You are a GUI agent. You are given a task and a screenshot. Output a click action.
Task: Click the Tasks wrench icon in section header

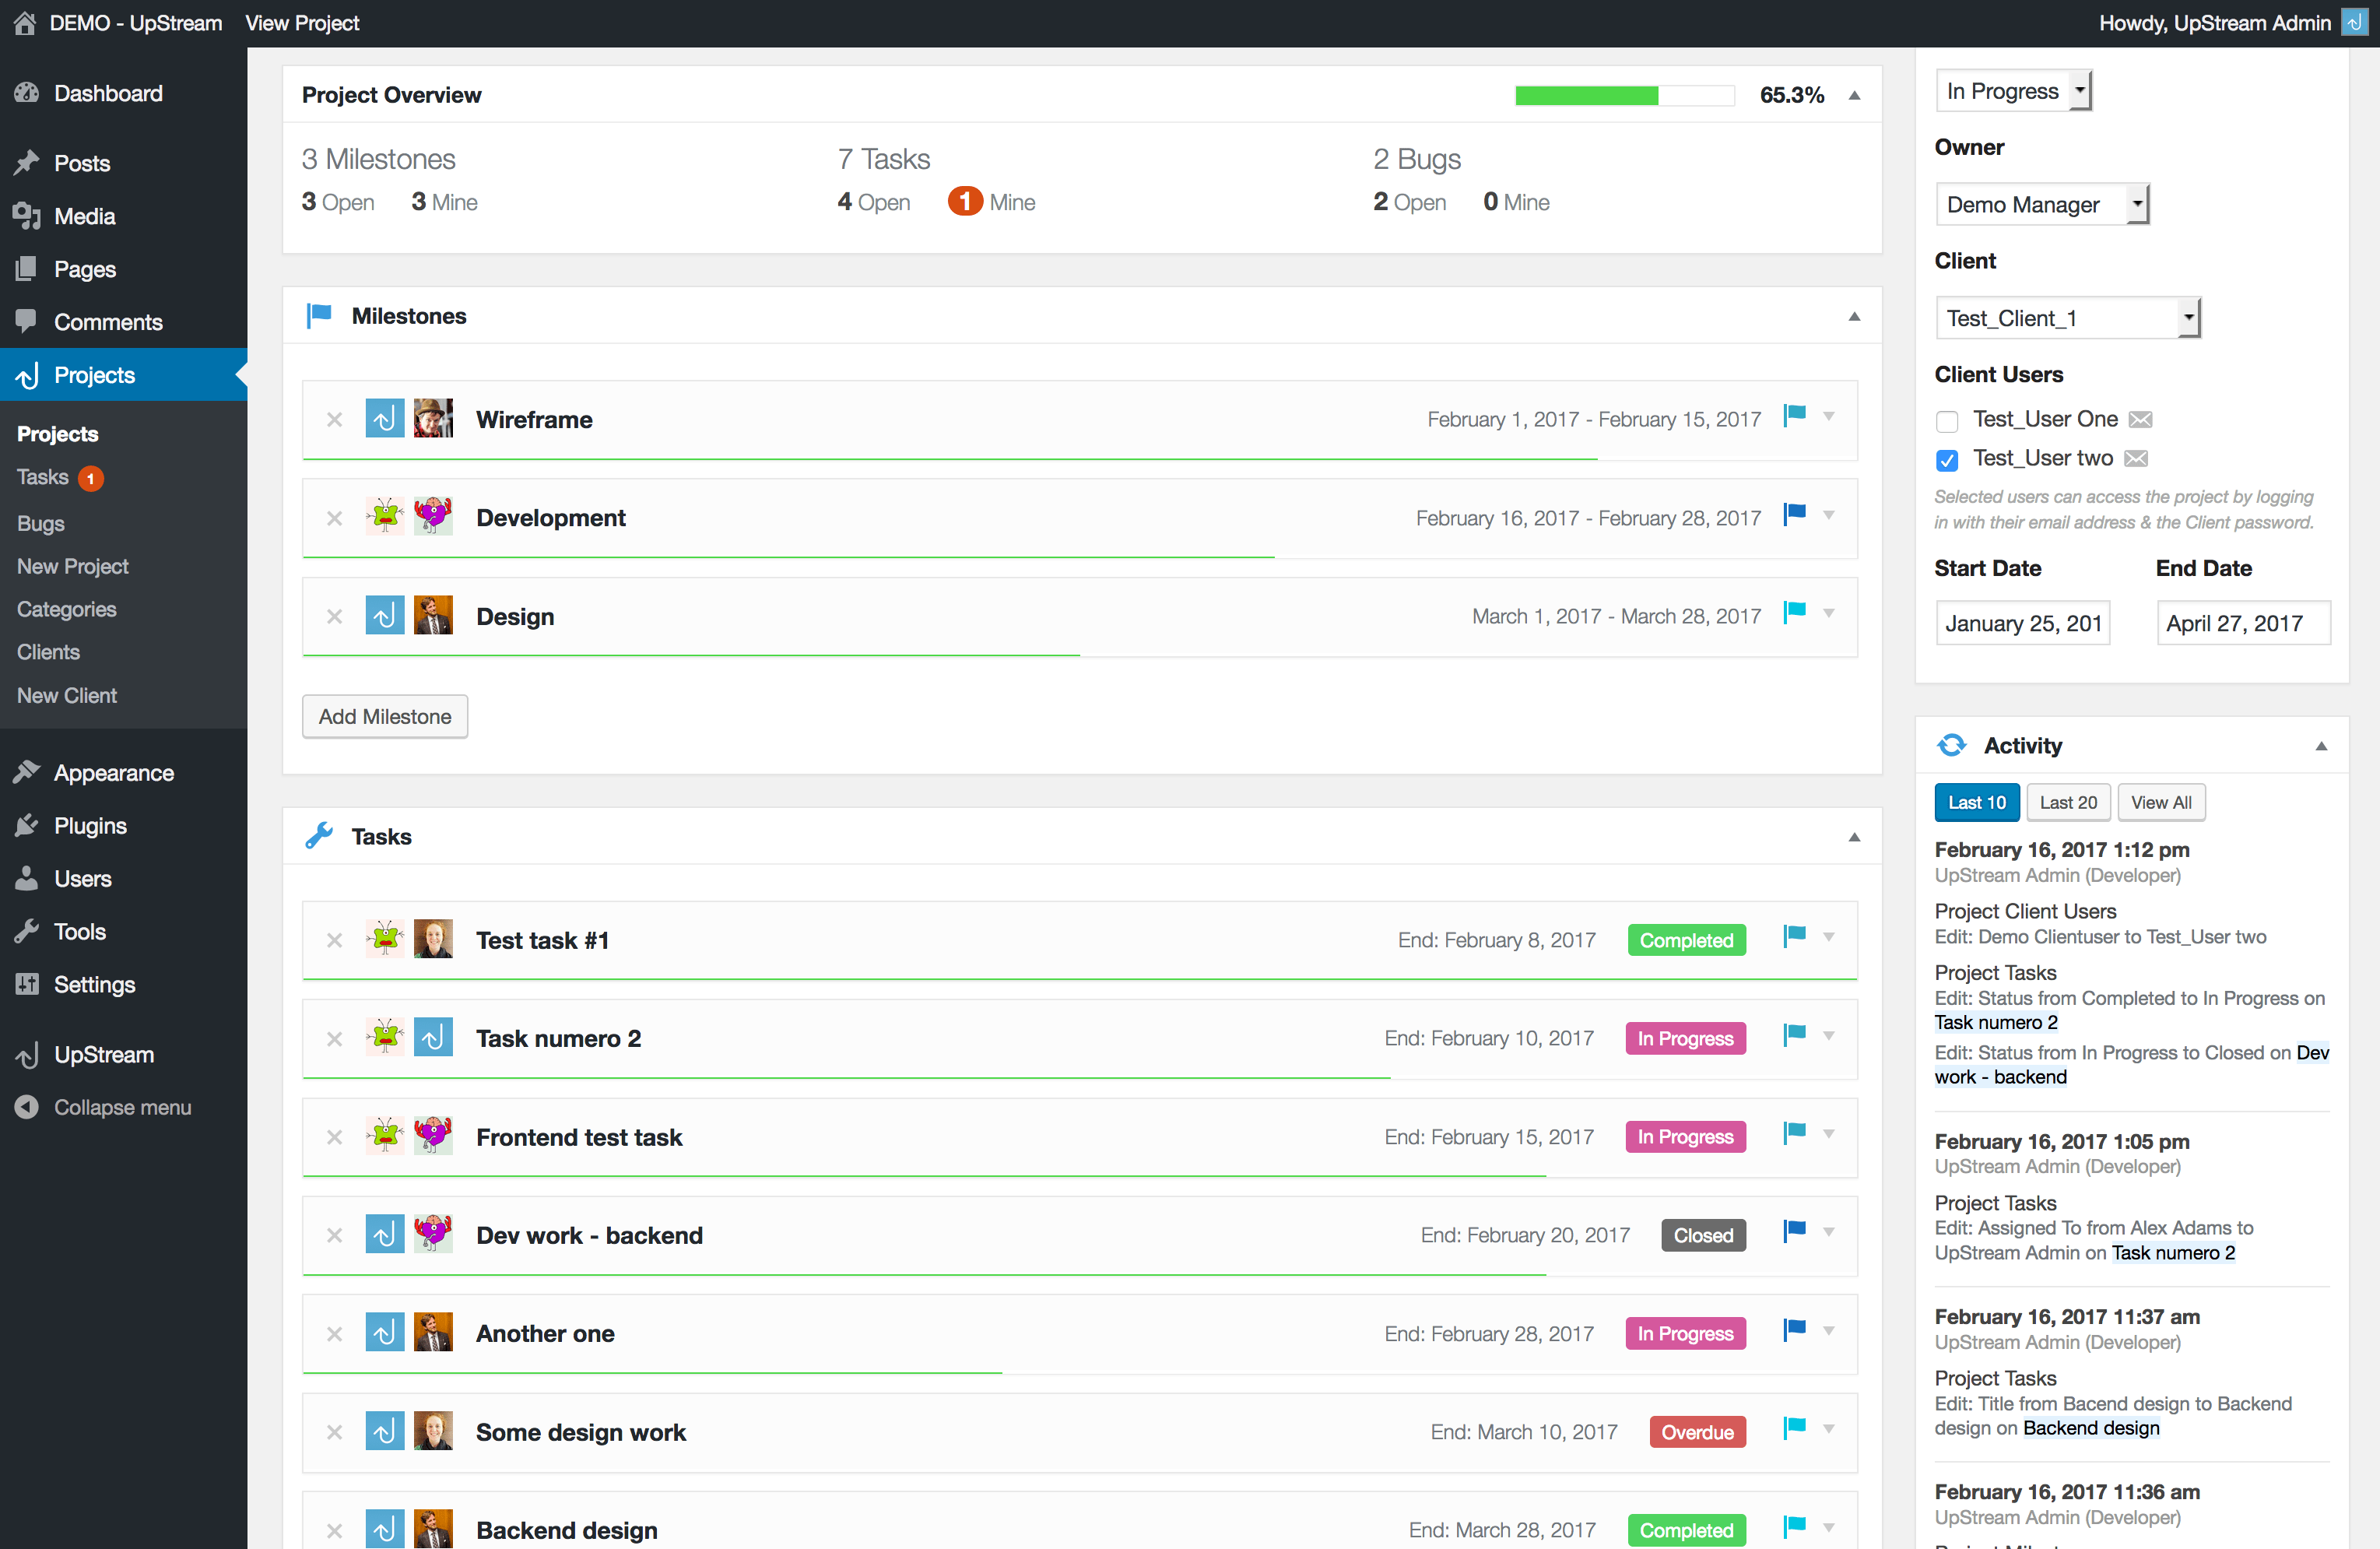pyautogui.click(x=319, y=836)
